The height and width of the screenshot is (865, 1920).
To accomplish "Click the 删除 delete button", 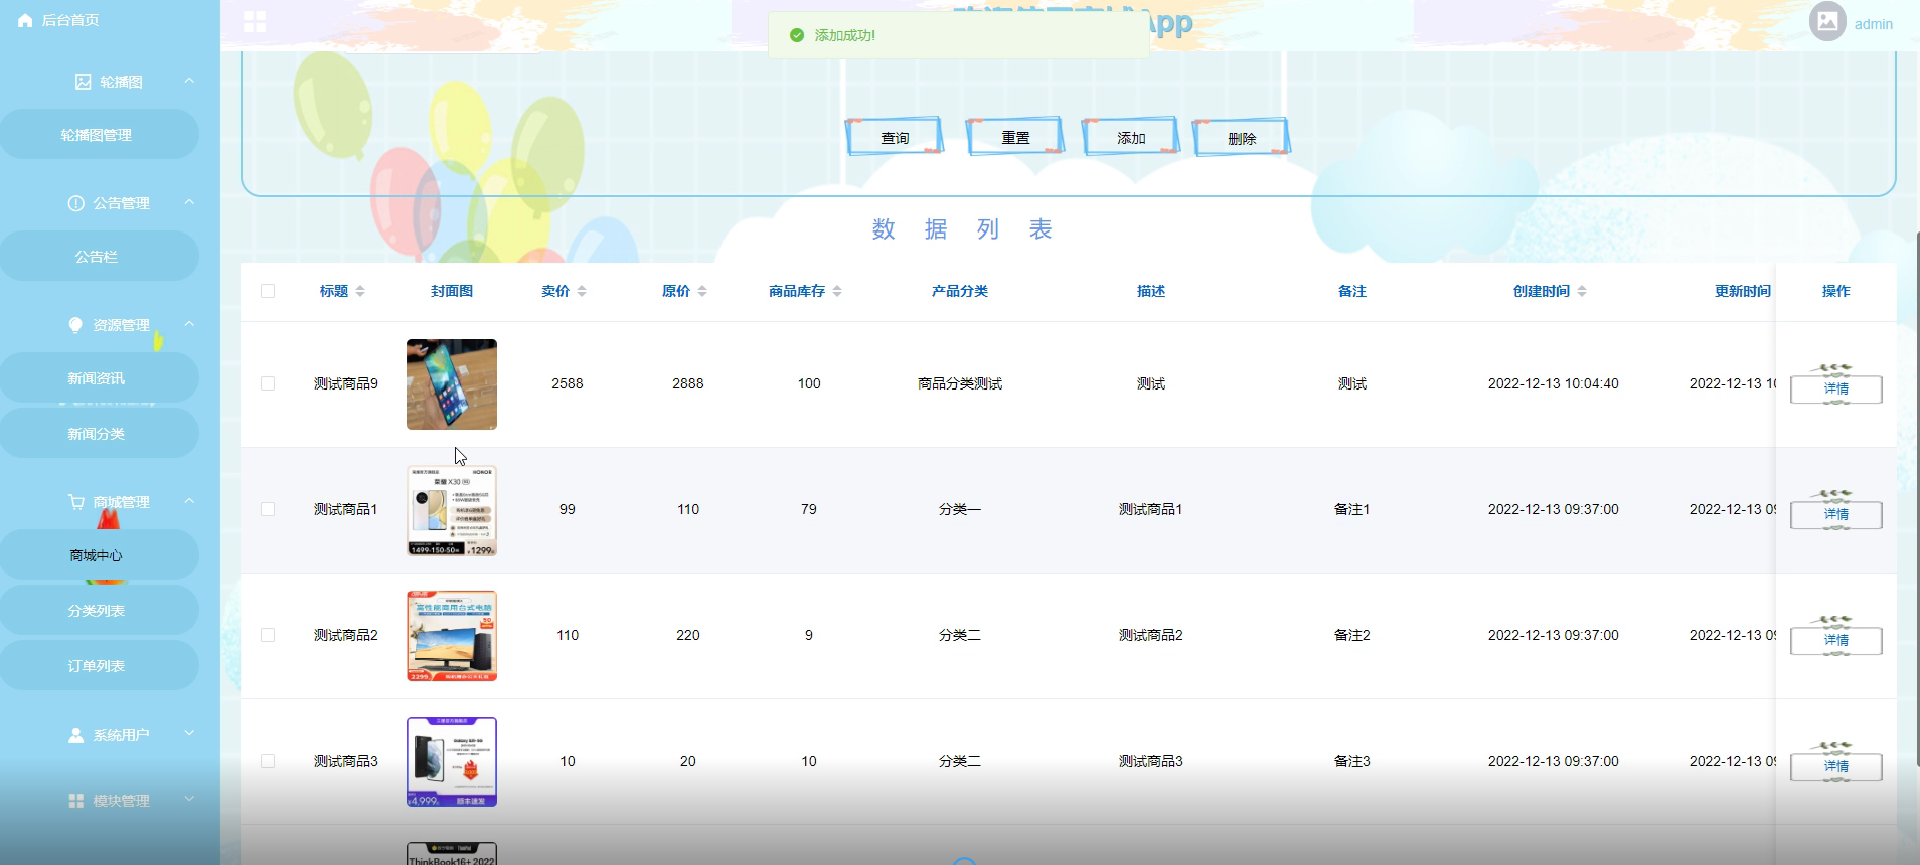I will pos(1241,138).
